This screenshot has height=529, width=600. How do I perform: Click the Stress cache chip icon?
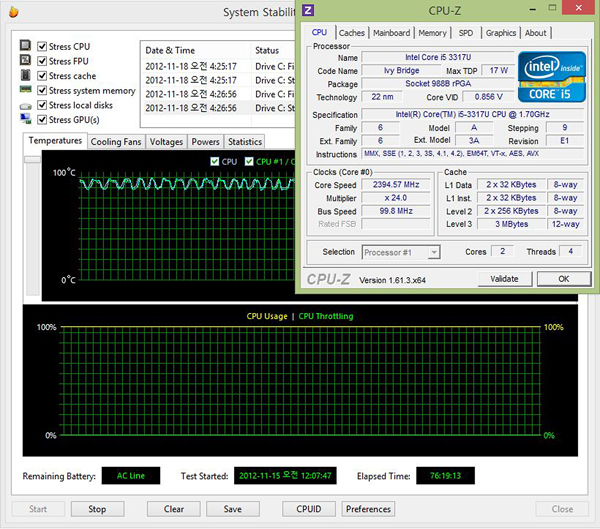click(x=26, y=75)
